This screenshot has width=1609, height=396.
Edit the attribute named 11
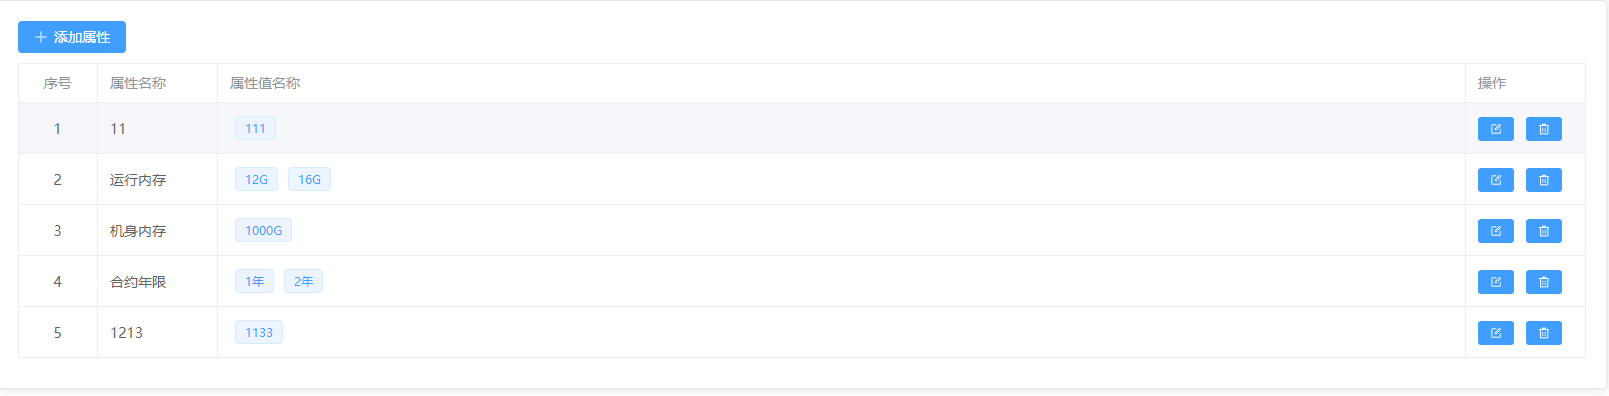click(x=1495, y=129)
